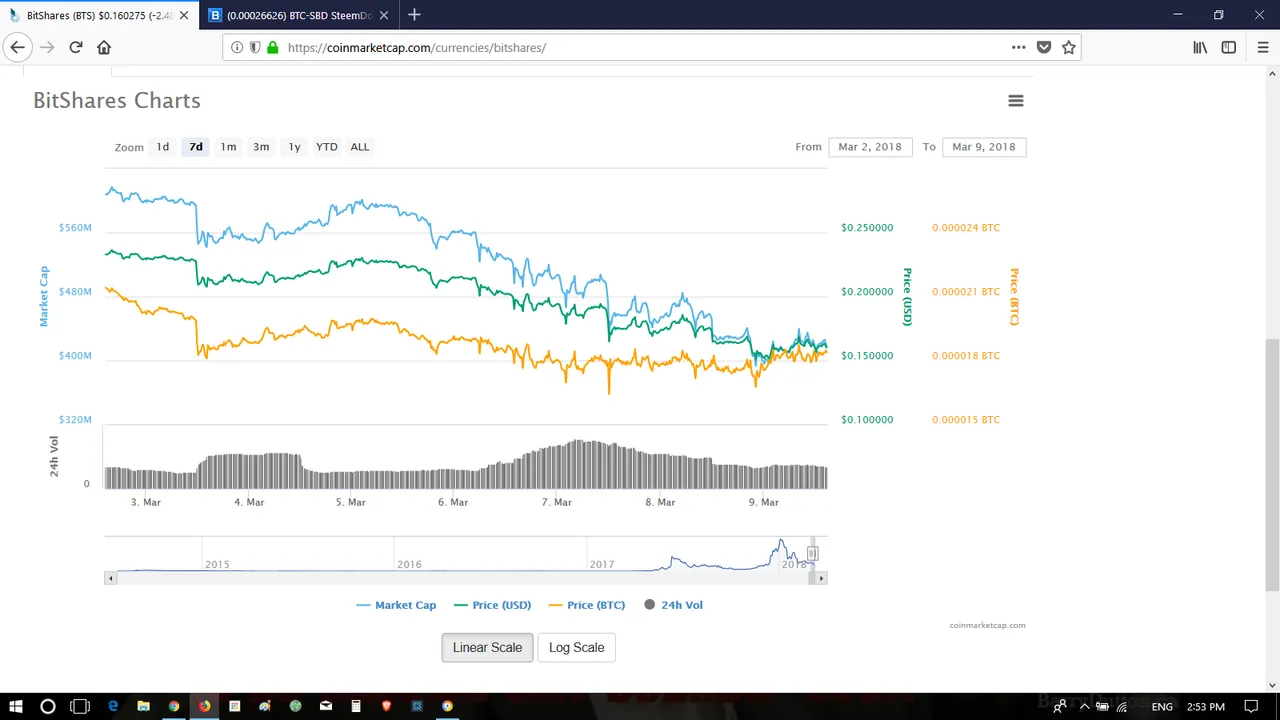Launch Microsoft Edge from taskbar
This screenshot has height=720, width=1280.
coord(113,706)
